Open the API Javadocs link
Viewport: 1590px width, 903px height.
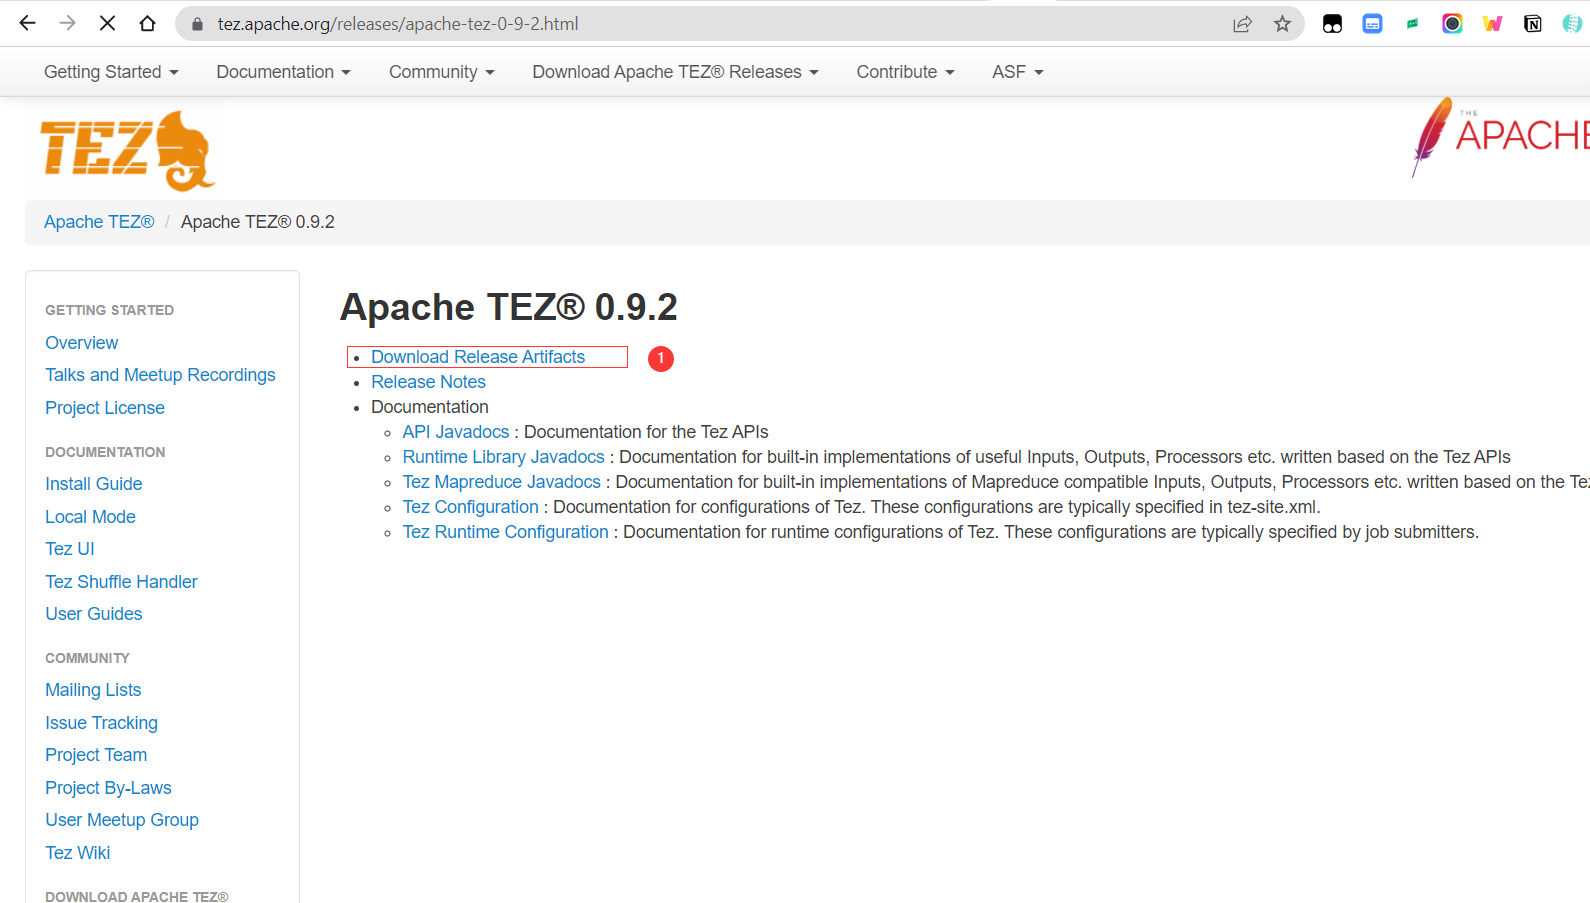(x=456, y=432)
